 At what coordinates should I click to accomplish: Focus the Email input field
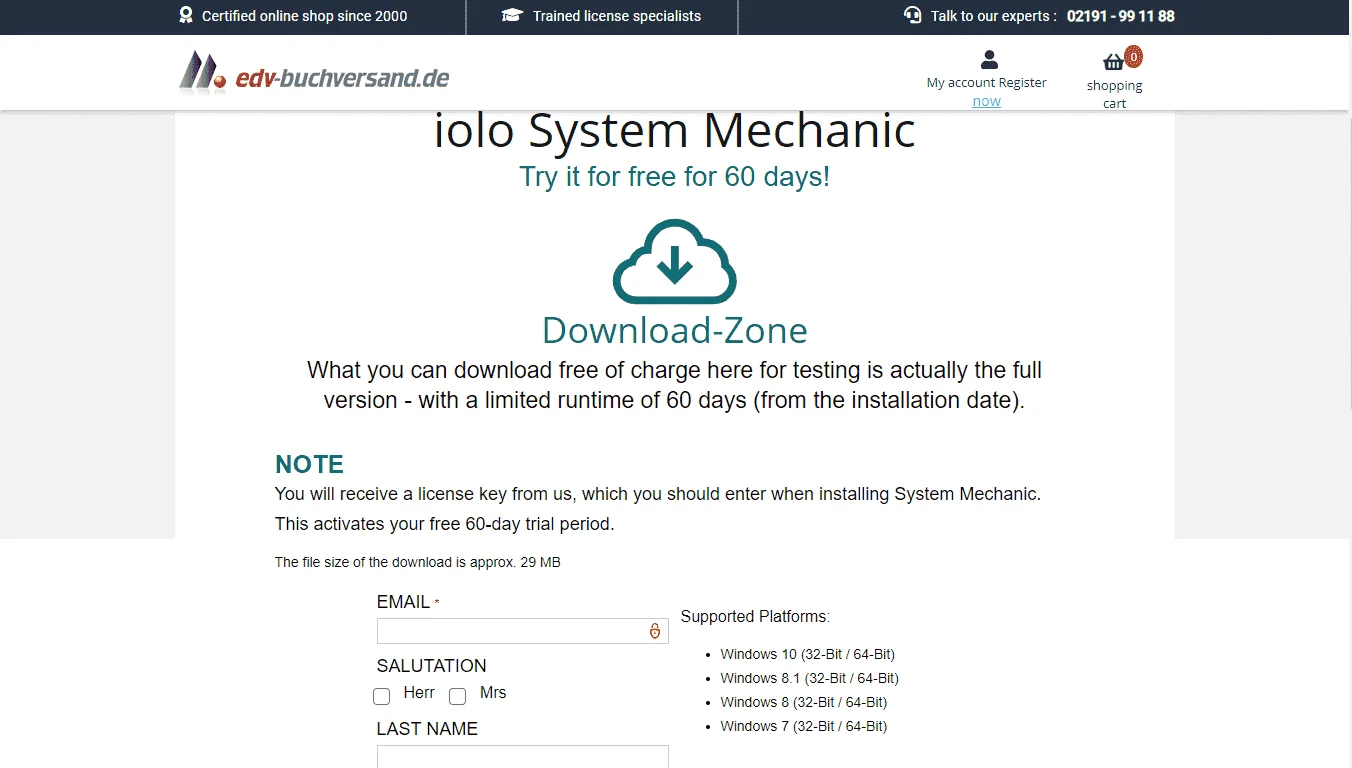(x=522, y=631)
